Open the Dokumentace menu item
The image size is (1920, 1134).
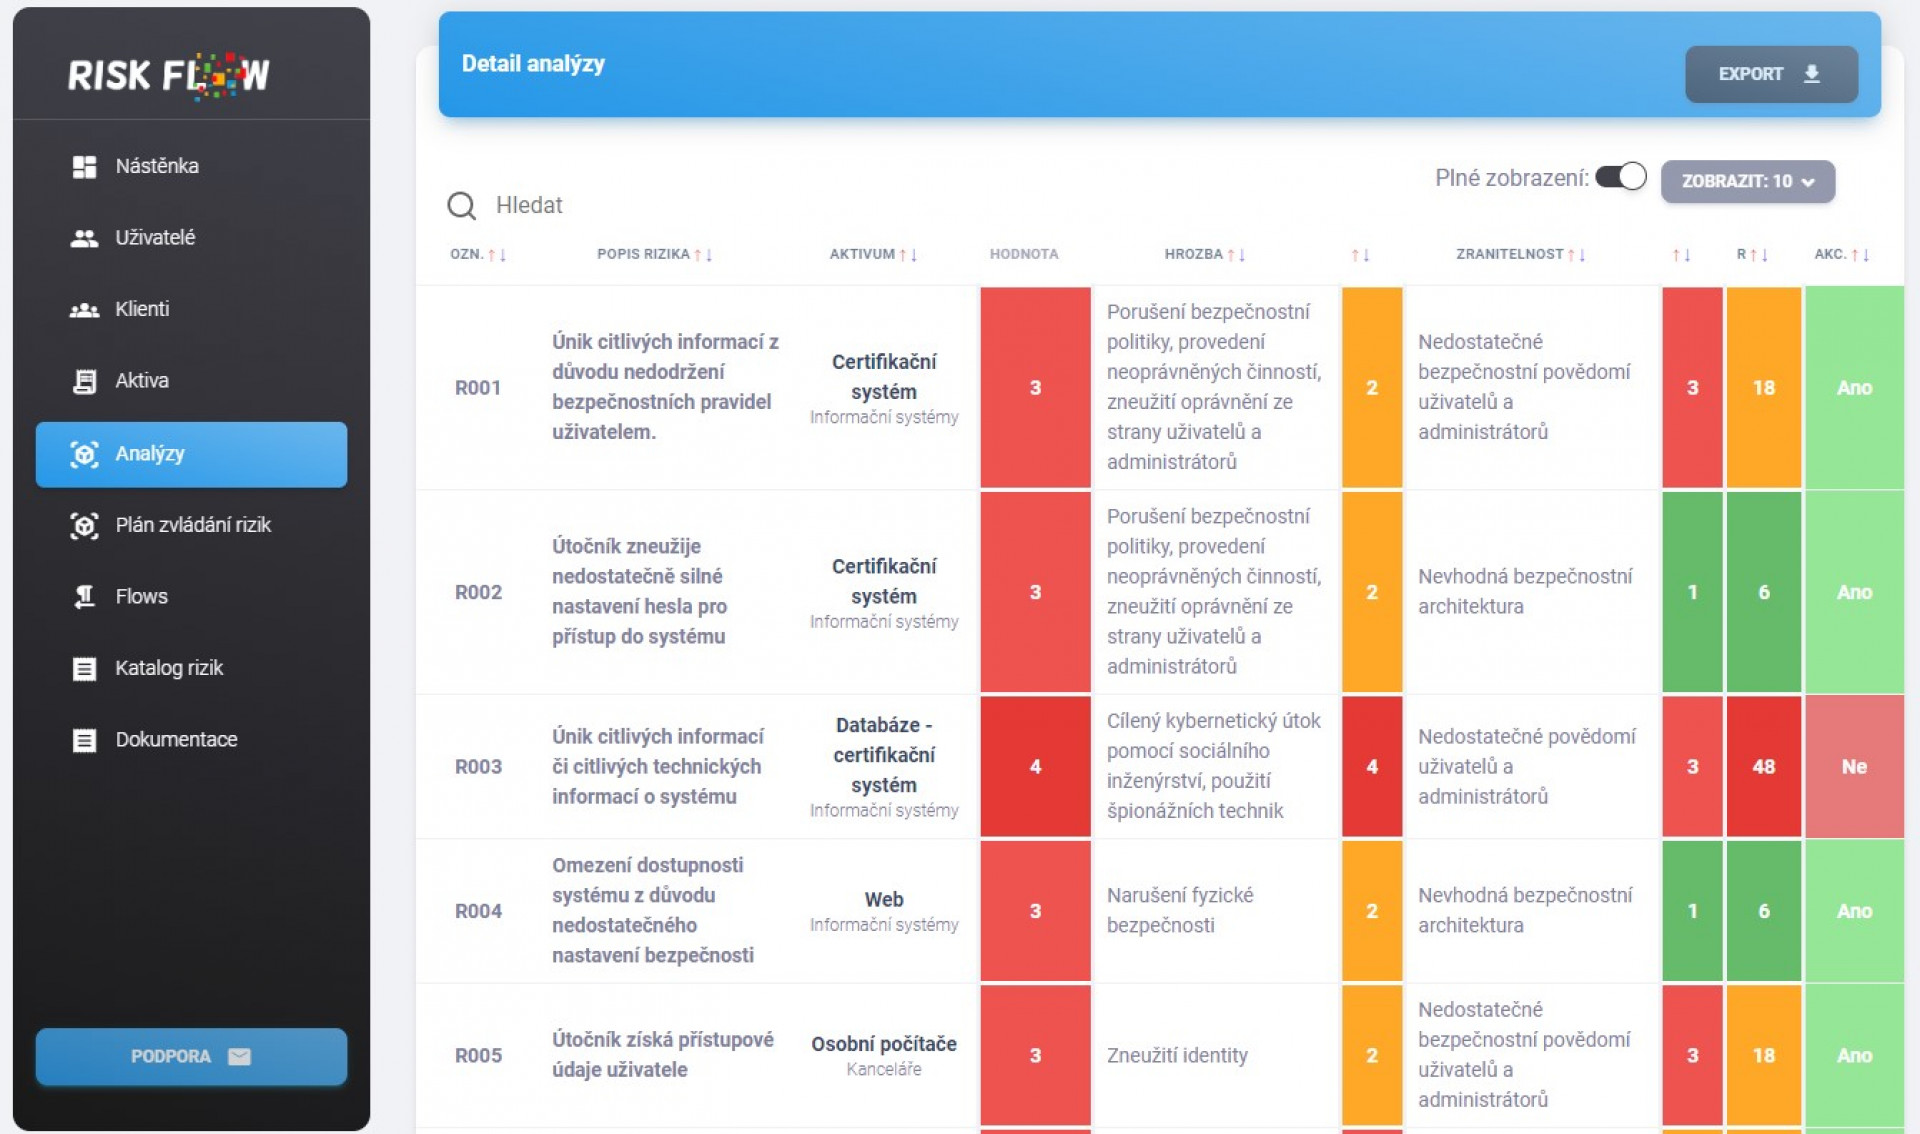[191, 740]
